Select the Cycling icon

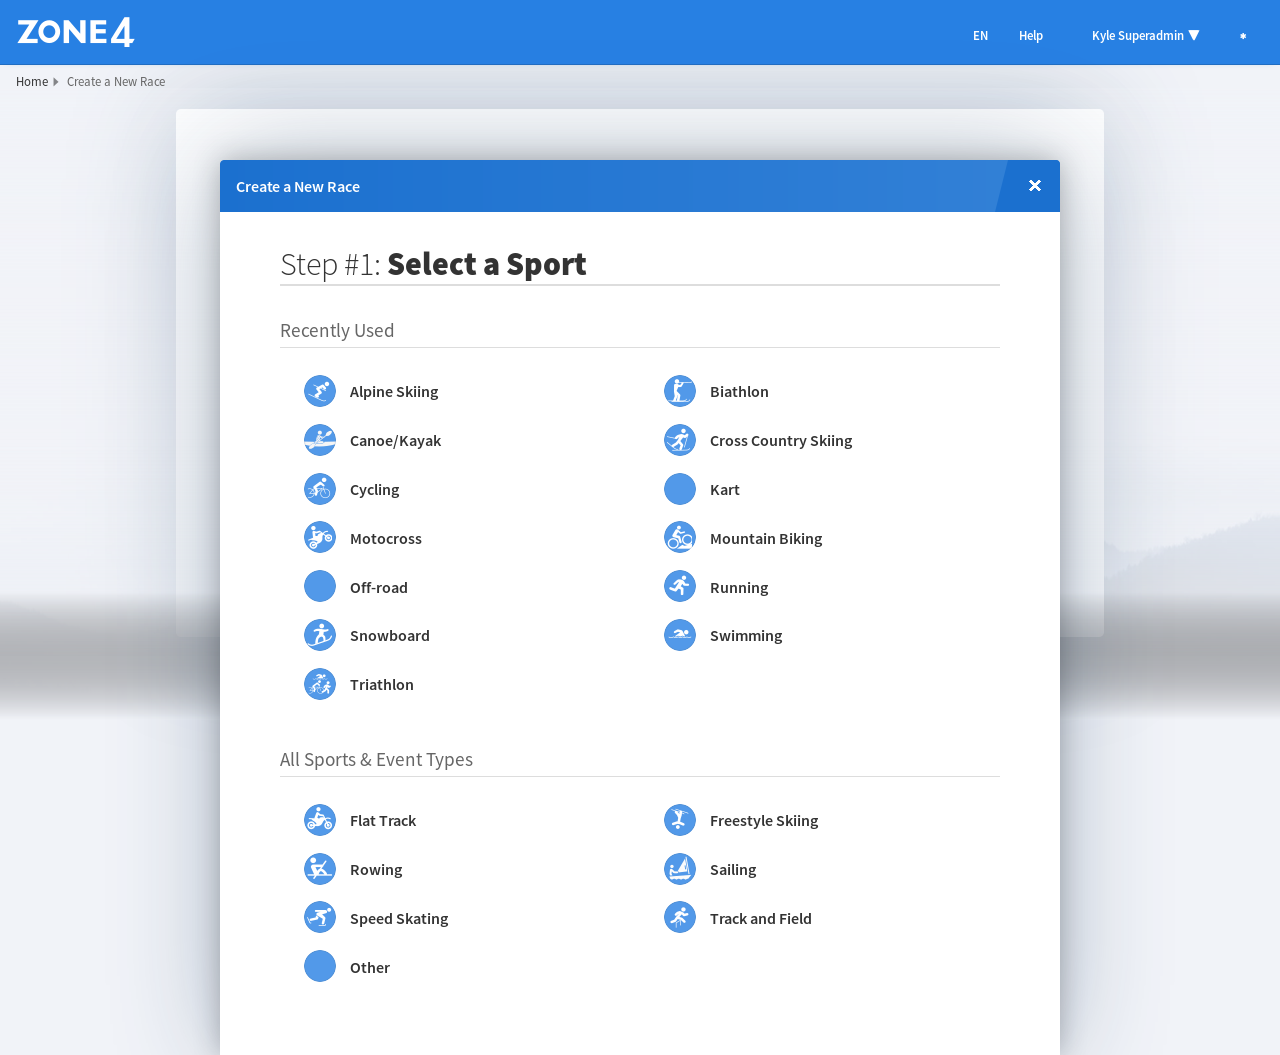click(x=320, y=489)
